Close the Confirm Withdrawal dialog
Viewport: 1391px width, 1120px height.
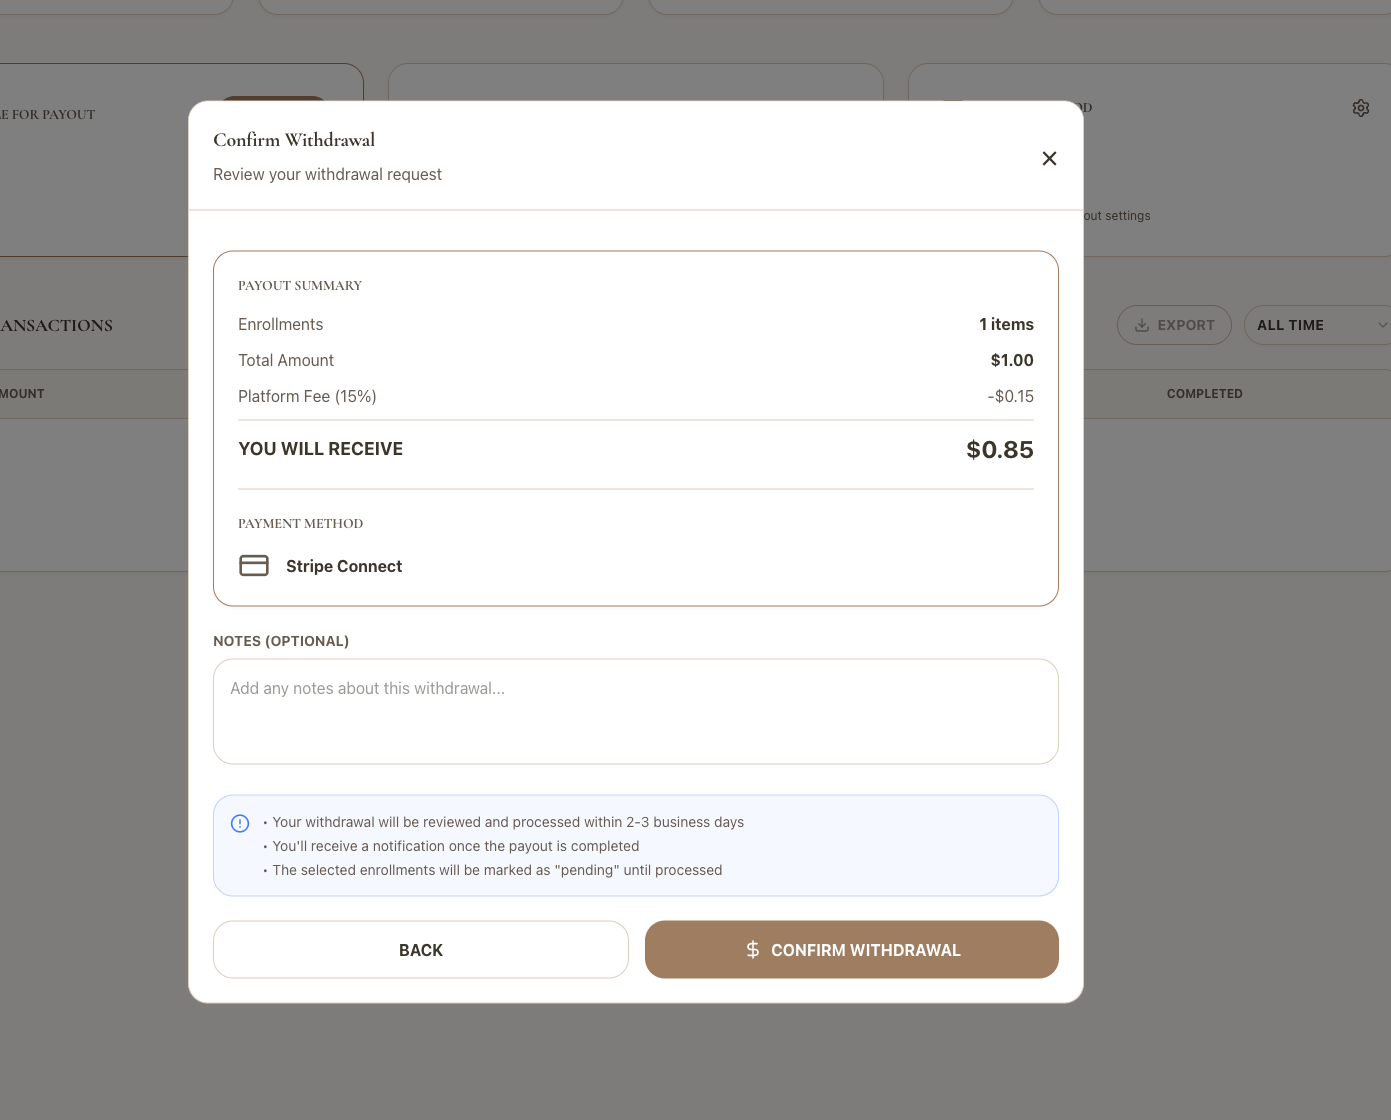(1049, 159)
